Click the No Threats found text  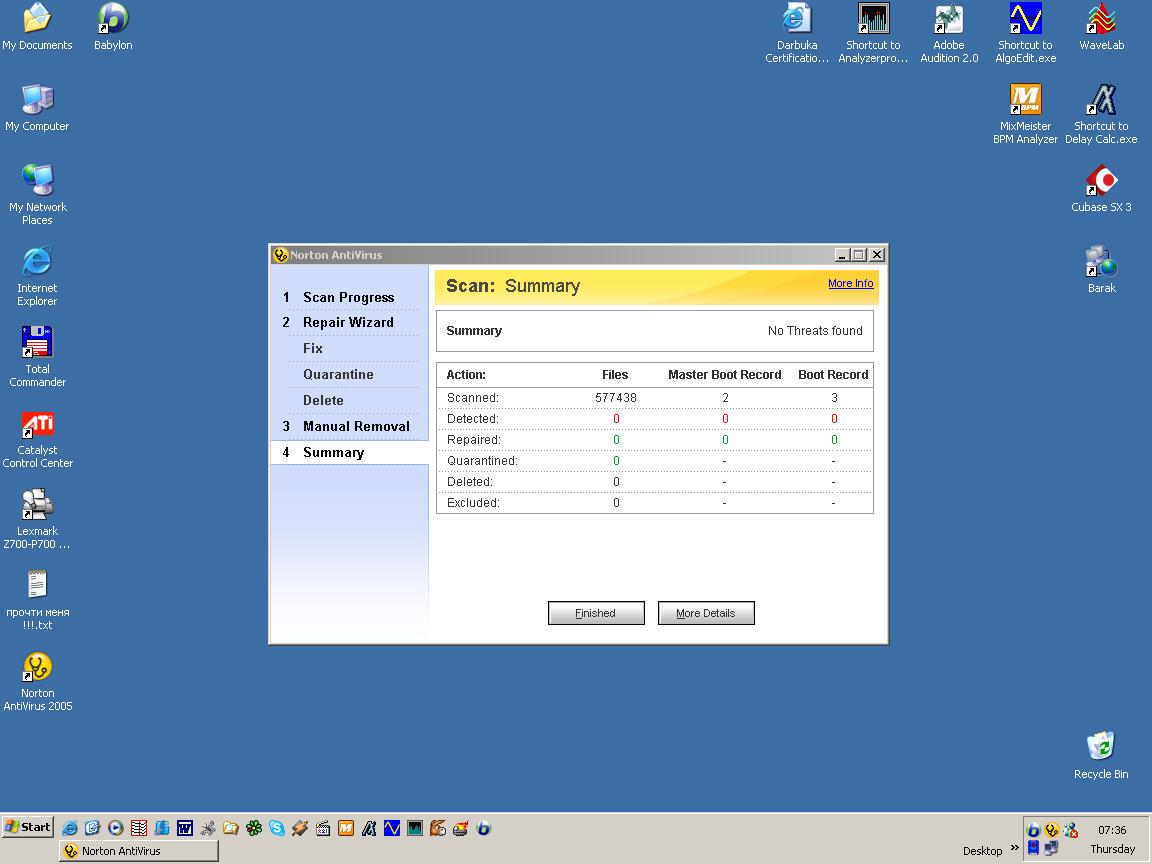[815, 331]
